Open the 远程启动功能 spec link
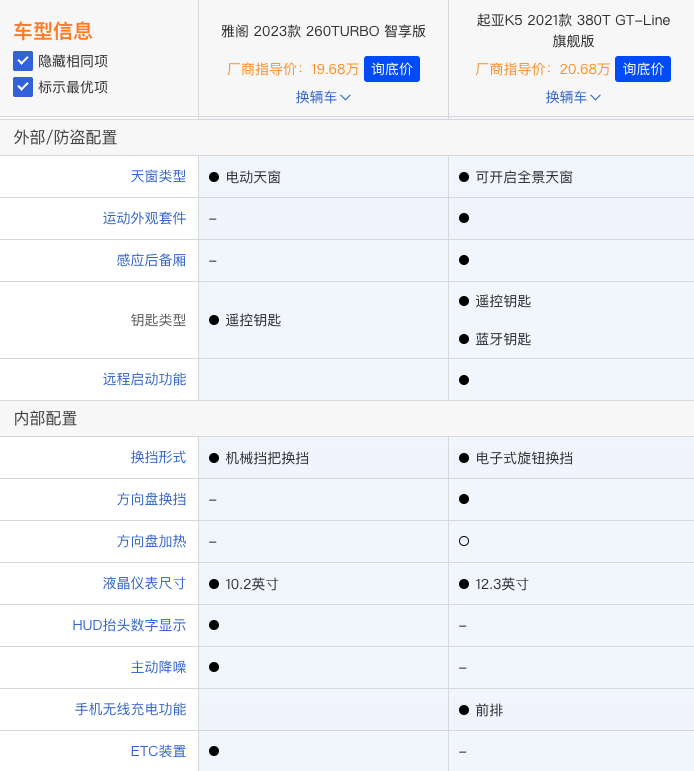The image size is (694, 771). pos(144,379)
